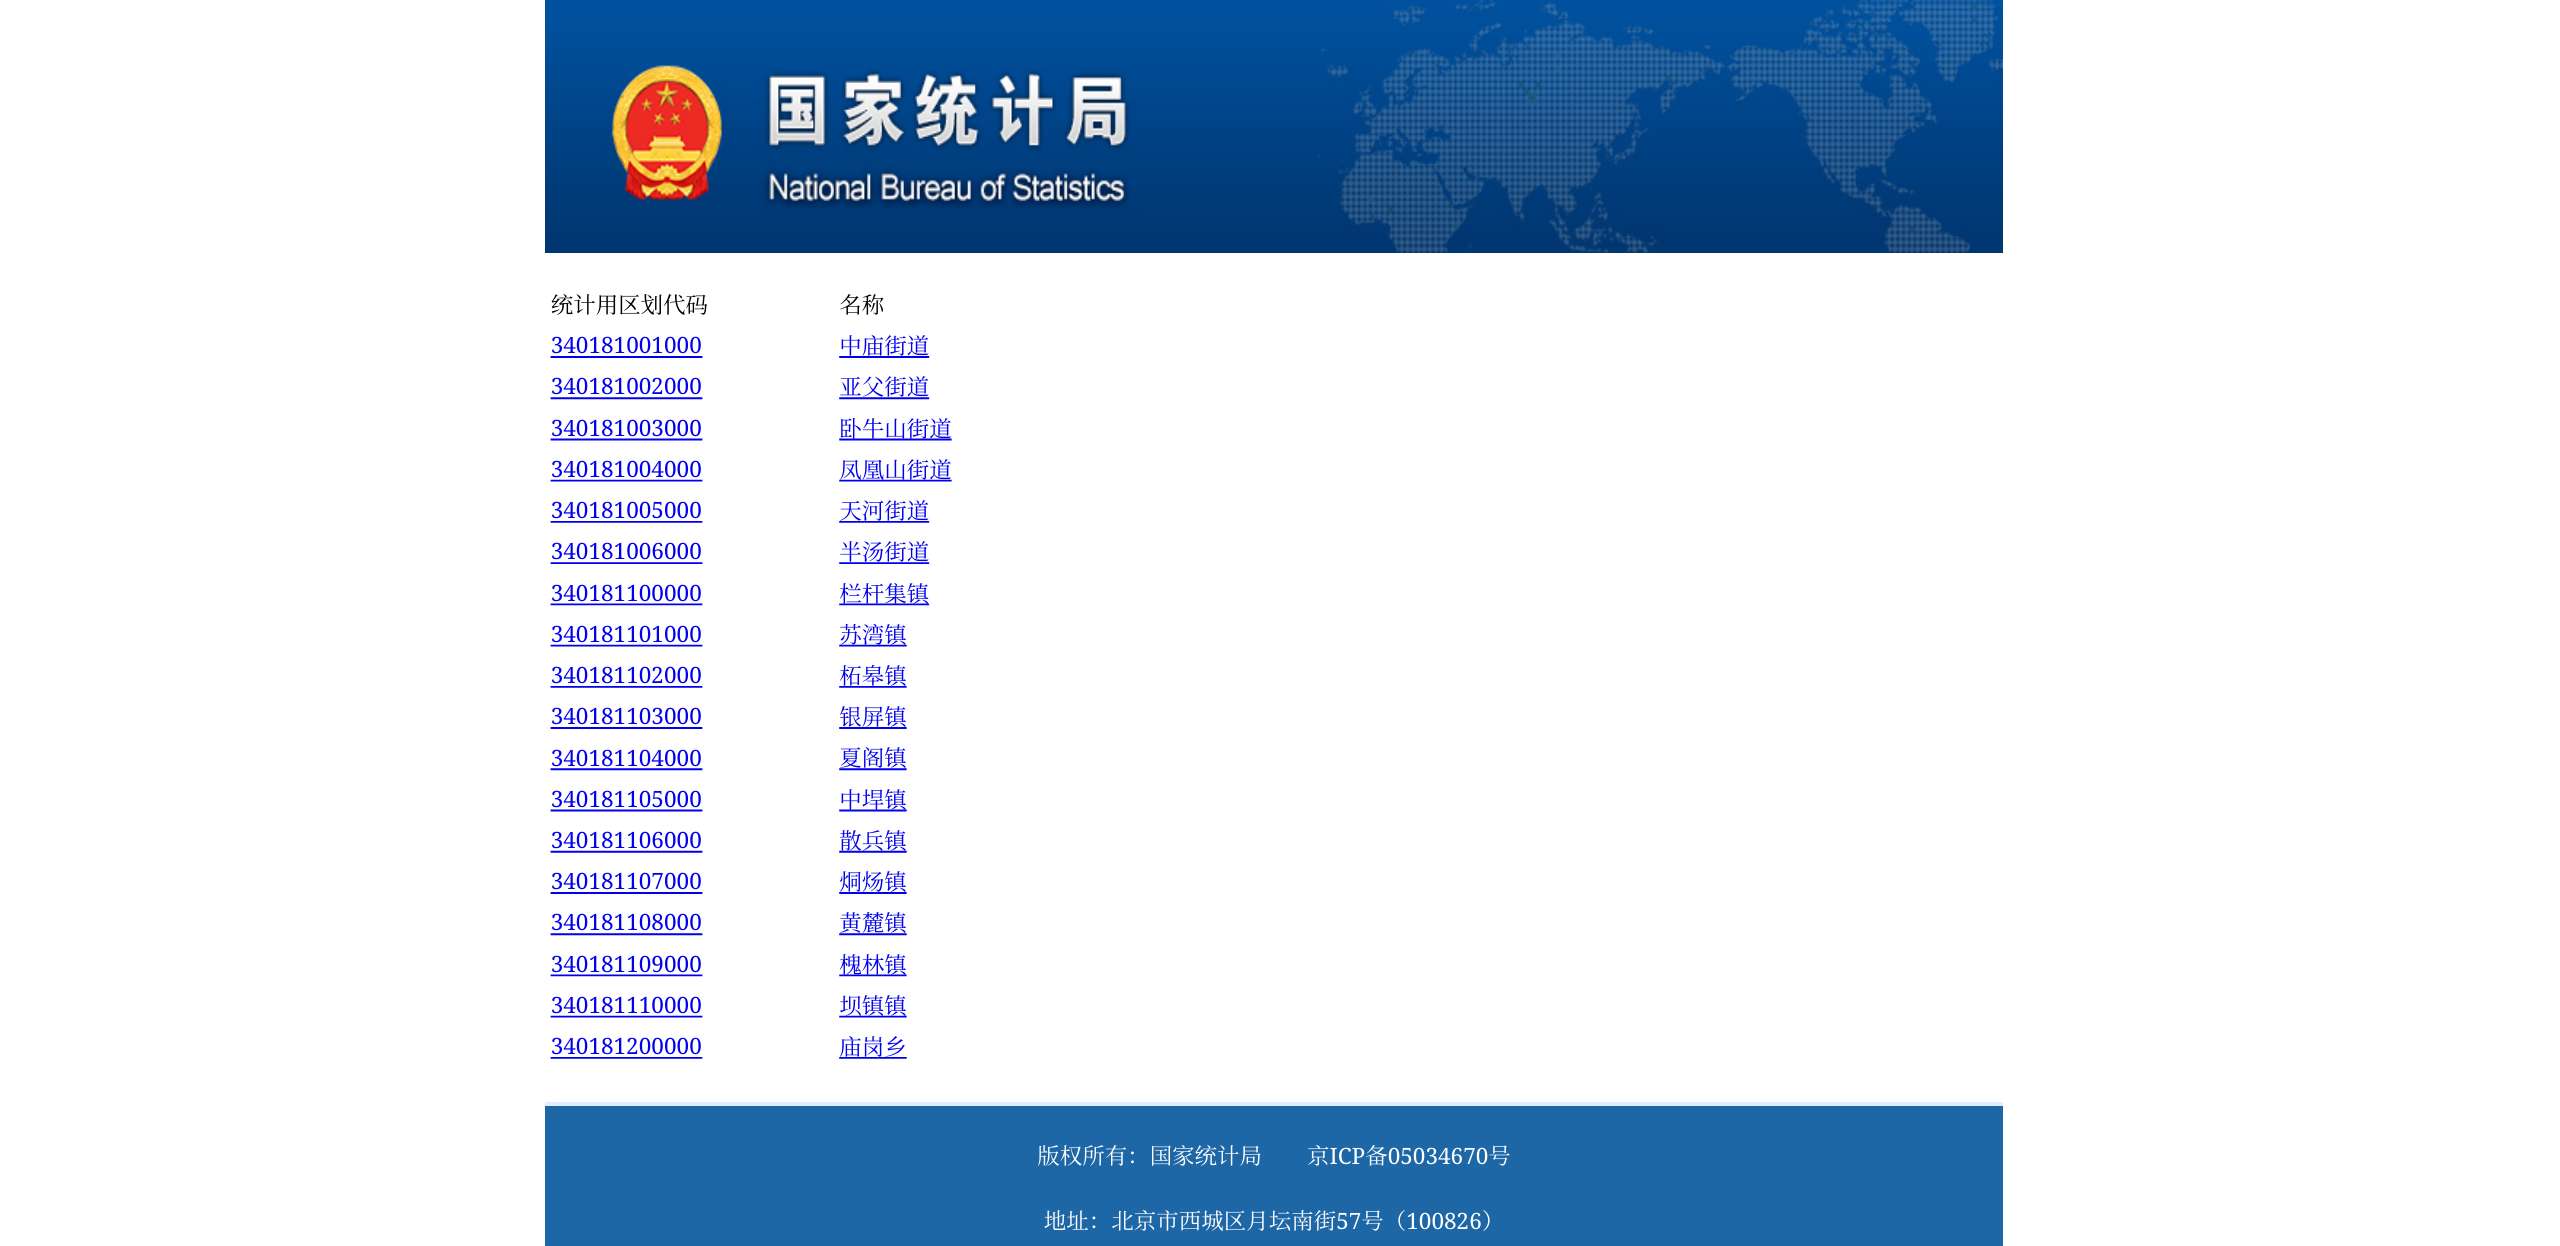Open the 半汤街道 link
This screenshot has width=2560, height=1246.
[884, 552]
